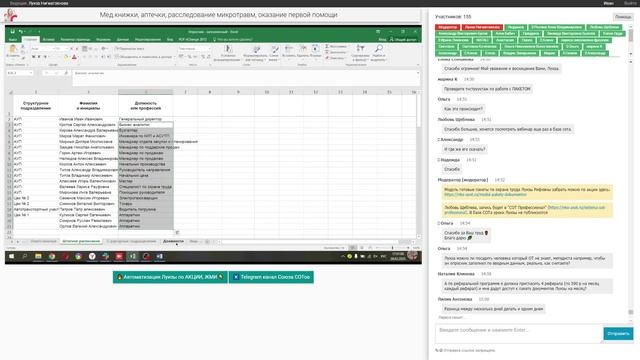Open the font name dropdown

coord(53,49)
